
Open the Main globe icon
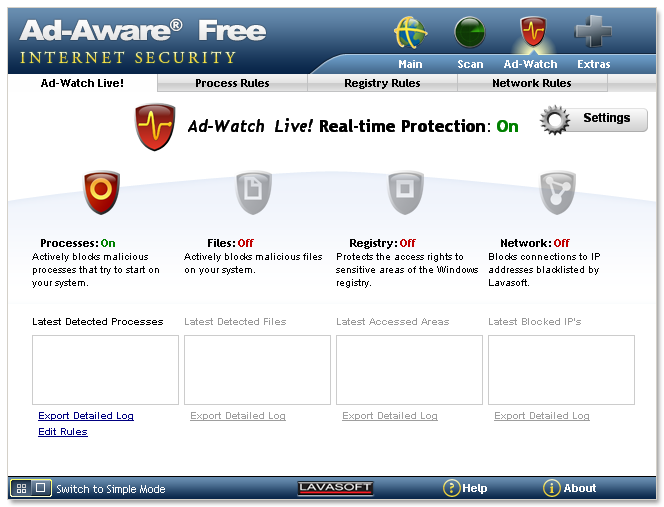click(410, 32)
